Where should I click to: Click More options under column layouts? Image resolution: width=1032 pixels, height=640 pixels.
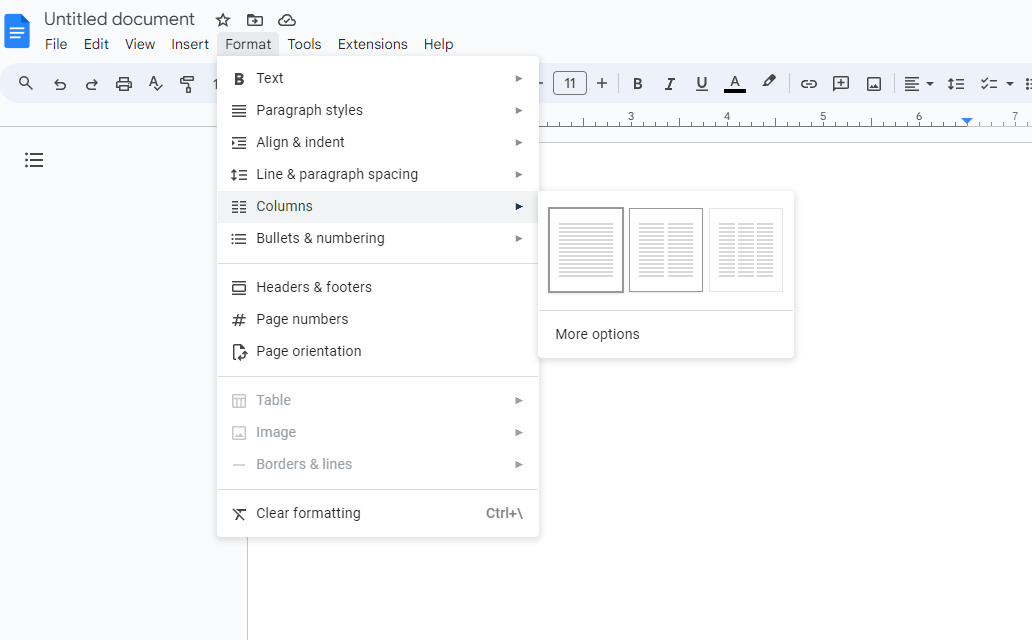click(596, 334)
